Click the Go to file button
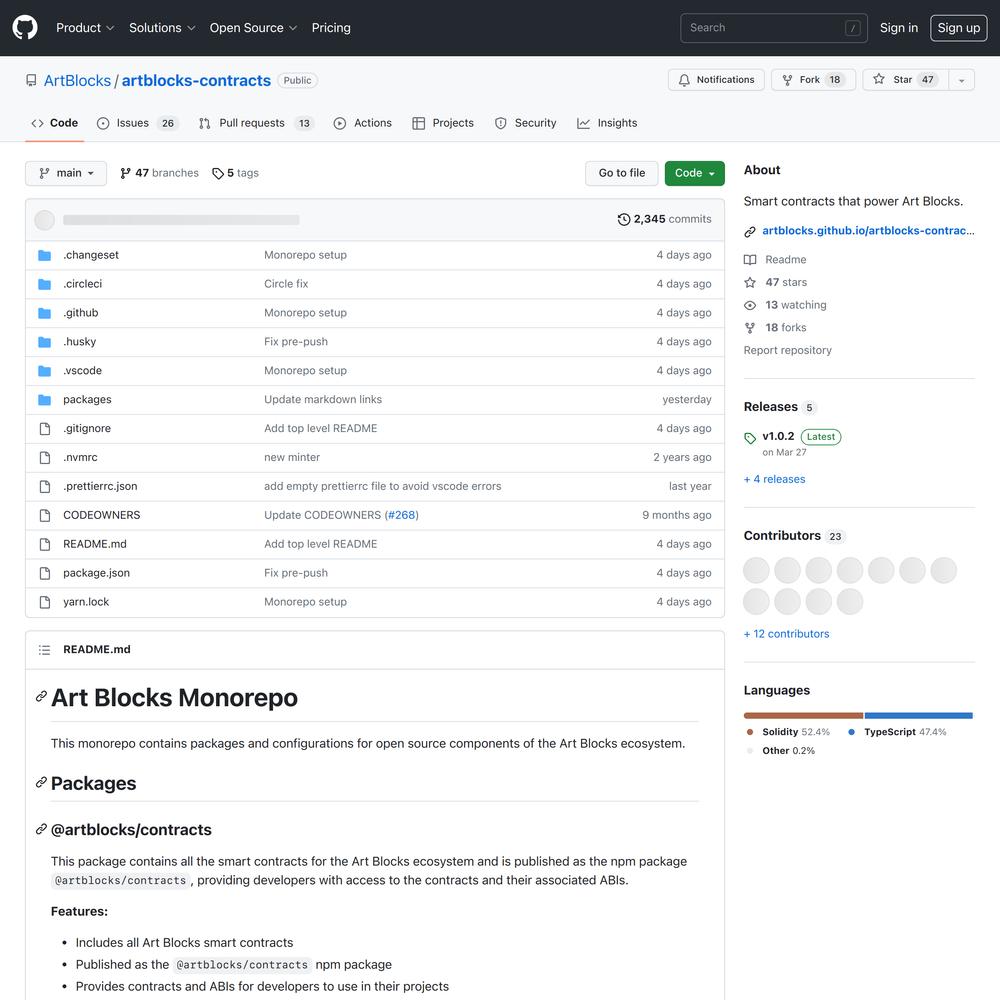1000x1000 pixels. click(x=621, y=173)
